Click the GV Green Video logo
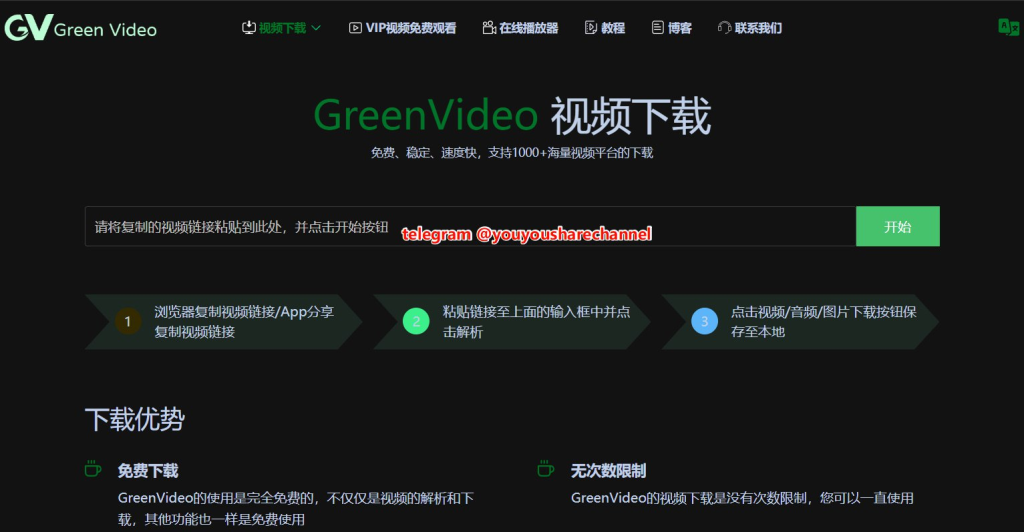The image size is (1024, 532). [80, 28]
